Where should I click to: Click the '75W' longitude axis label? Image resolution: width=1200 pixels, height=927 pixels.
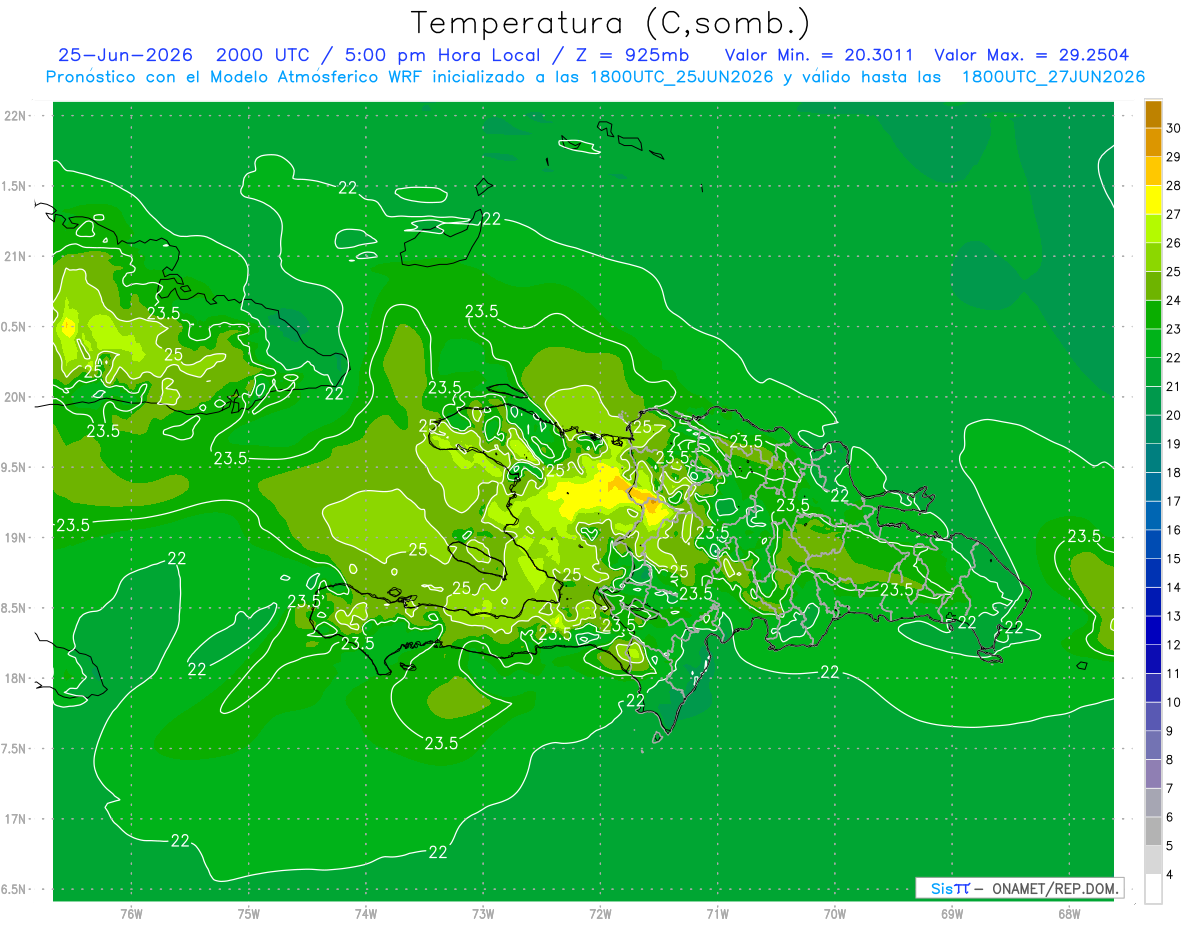tap(249, 914)
